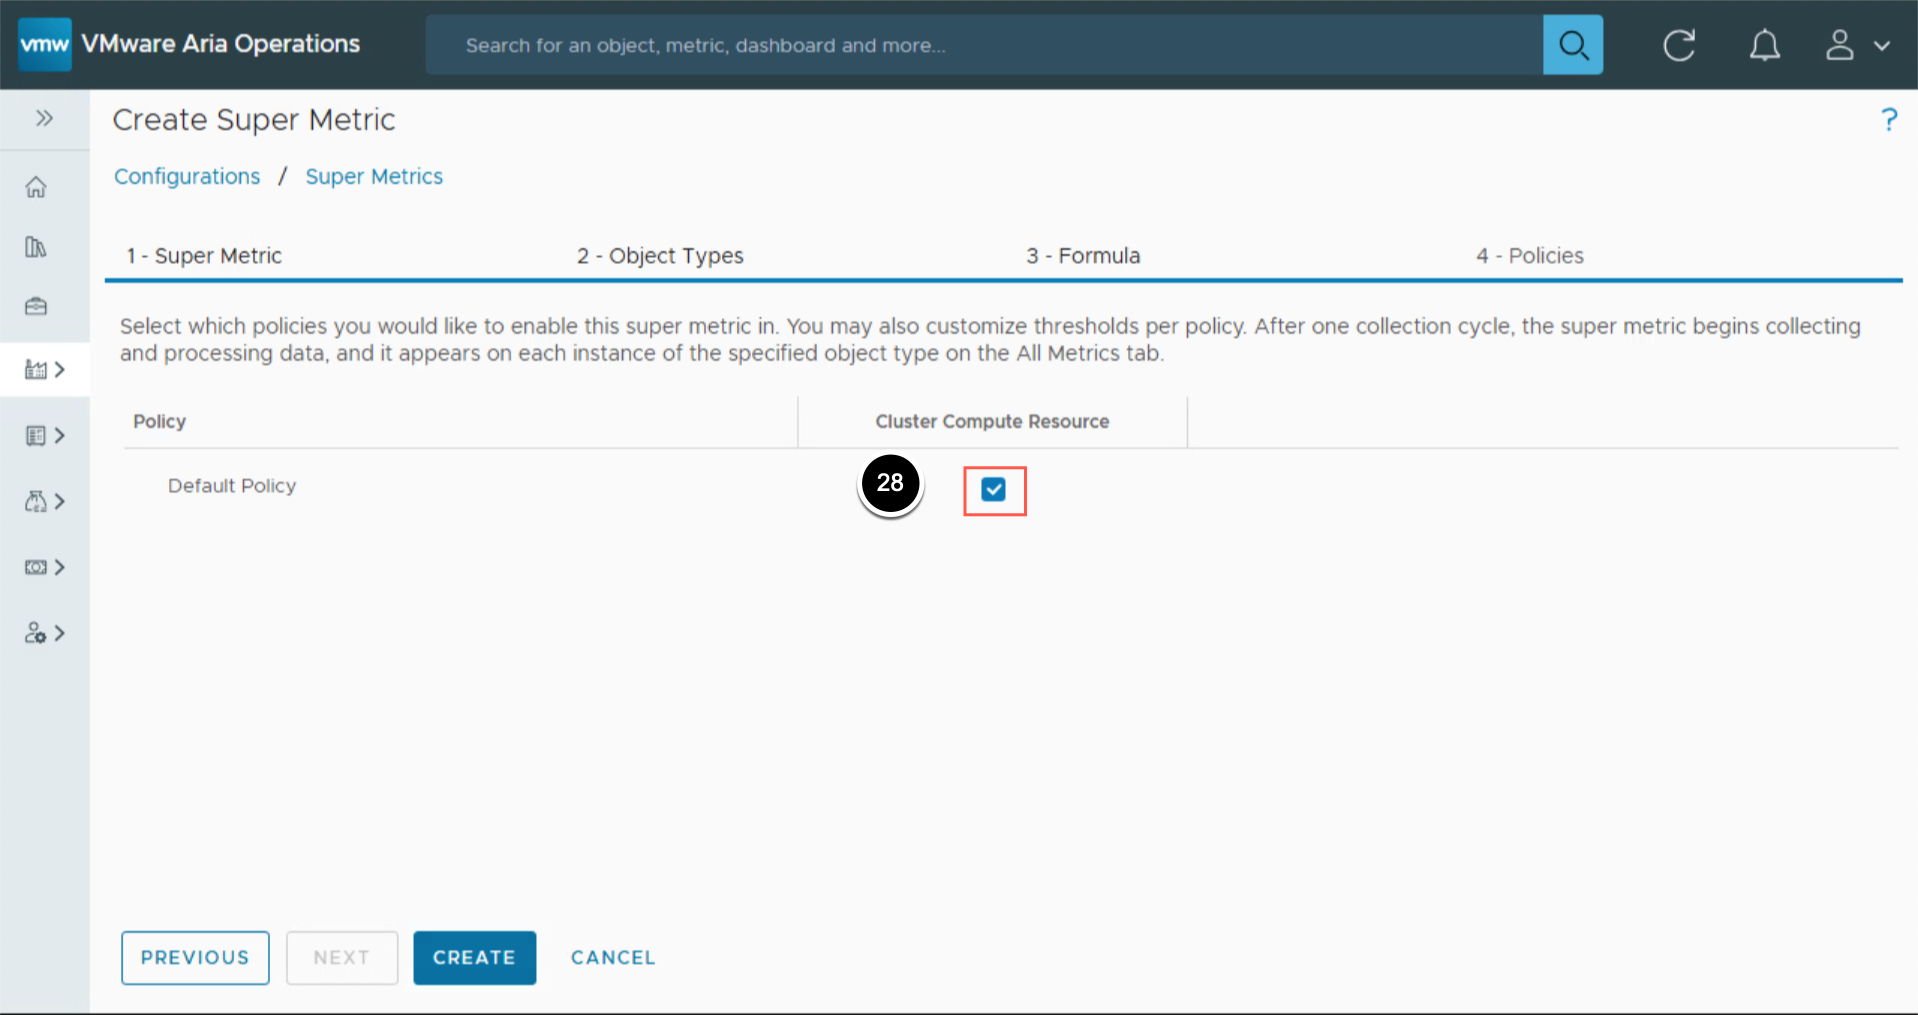Open the Super Metrics breadcrumb link
Screen dimensions: 1918x1015
coord(374,177)
